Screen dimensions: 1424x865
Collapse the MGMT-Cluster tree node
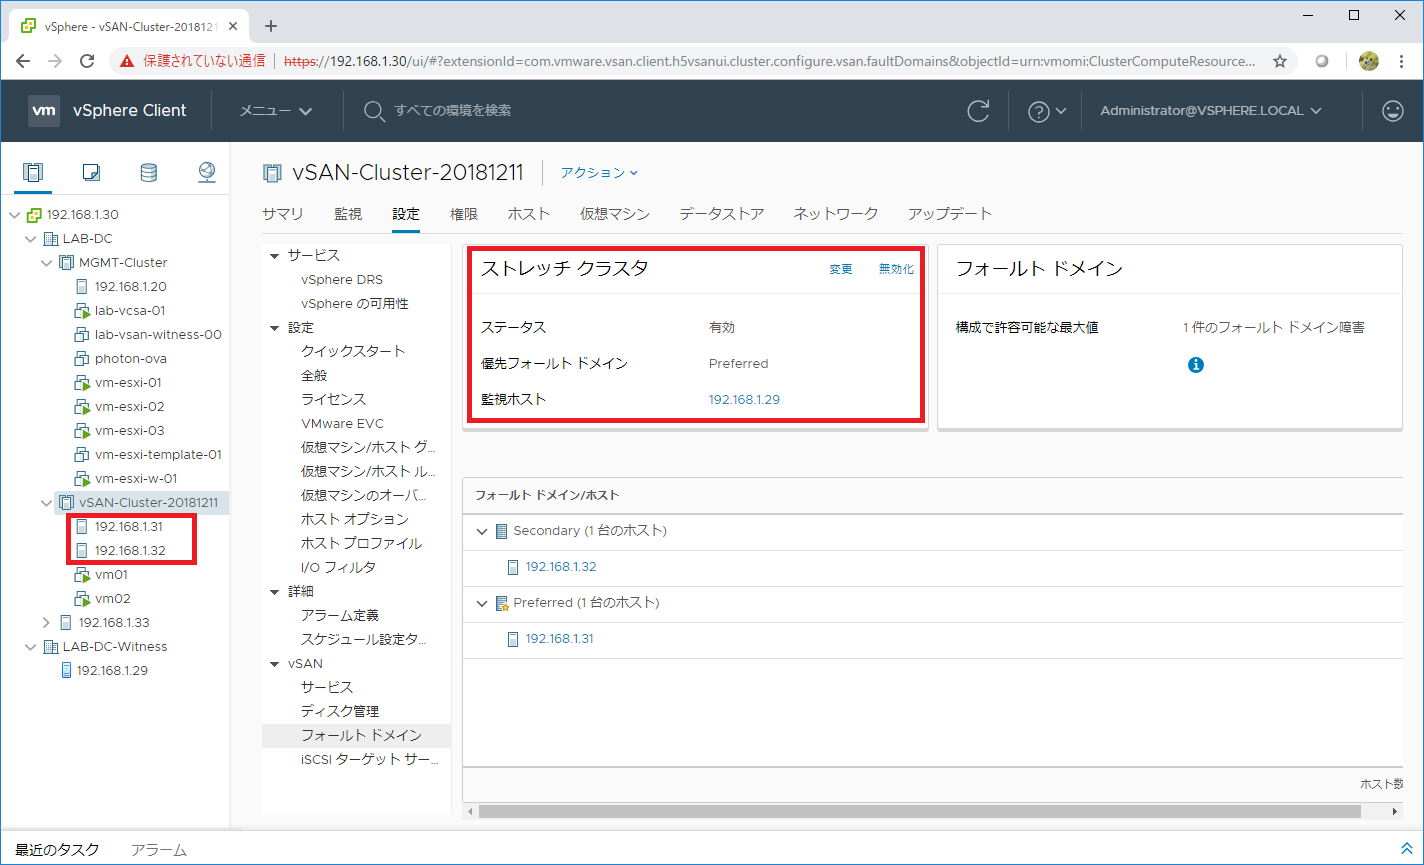point(46,262)
